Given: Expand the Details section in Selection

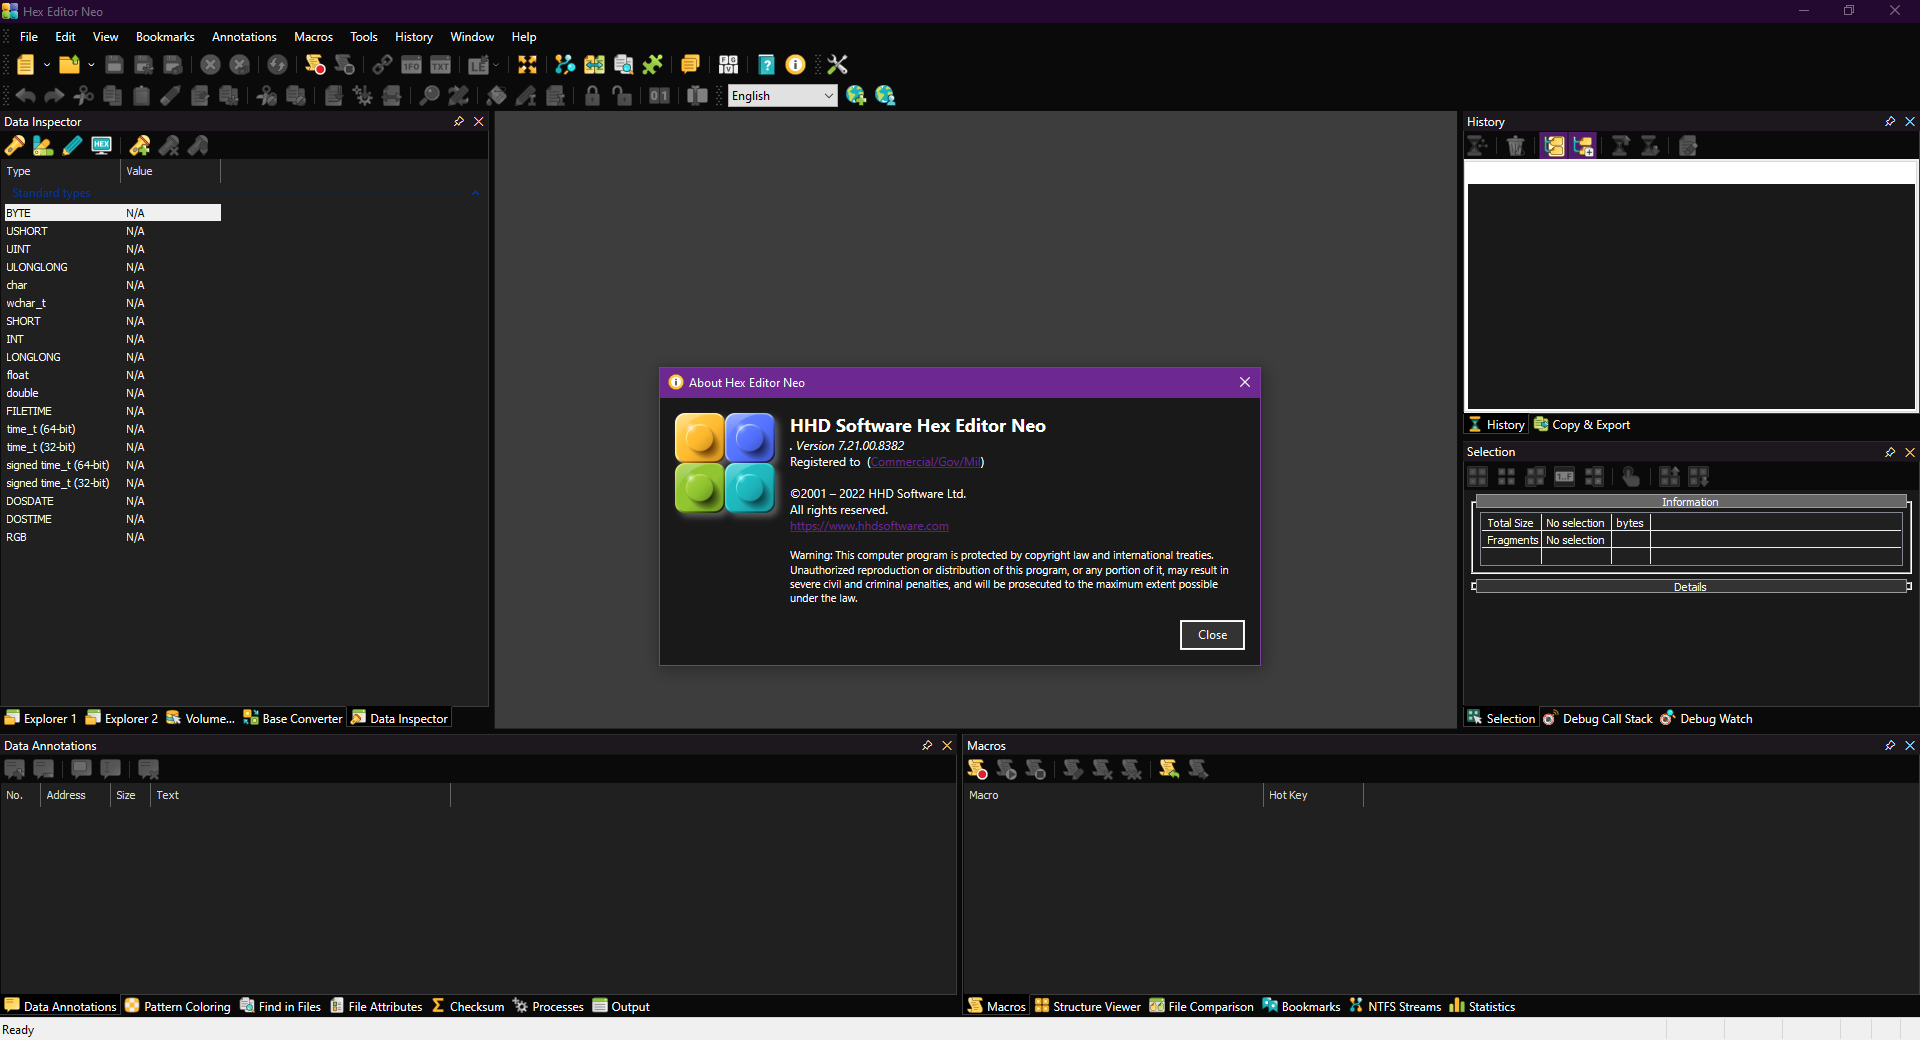Looking at the screenshot, I should pyautogui.click(x=1691, y=587).
